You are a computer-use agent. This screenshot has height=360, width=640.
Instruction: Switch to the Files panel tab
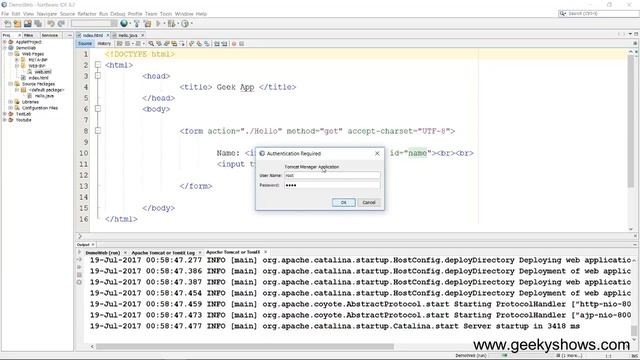[x=28, y=36]
